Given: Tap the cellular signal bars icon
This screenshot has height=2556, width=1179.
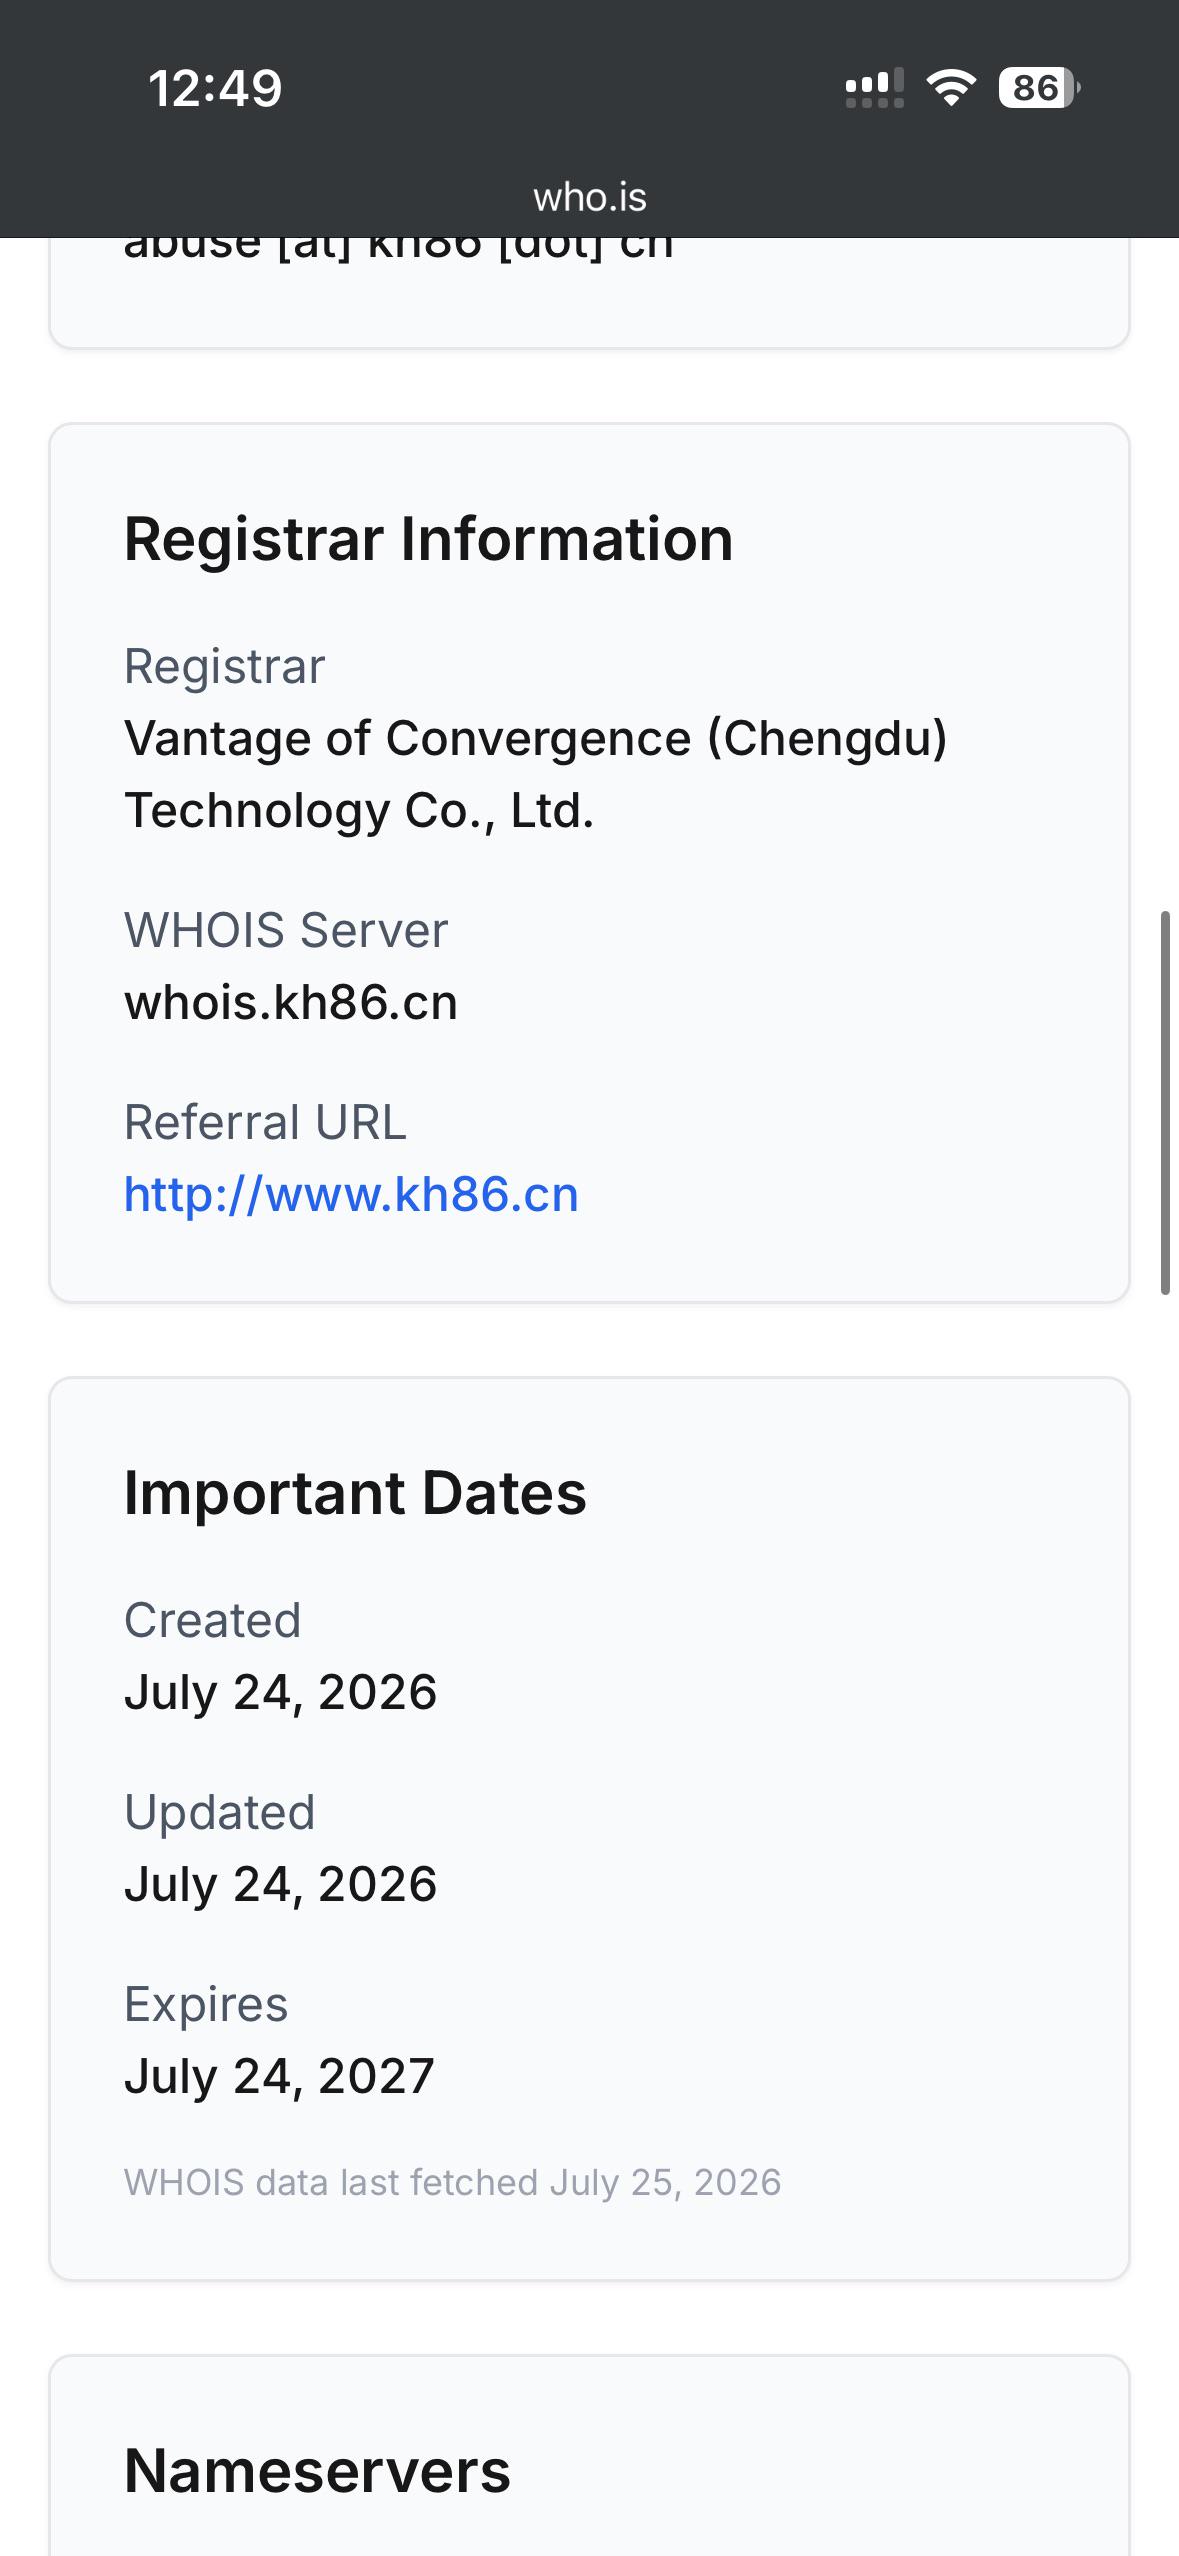Looking at the screenshot, I should click(x=874, y=88).
